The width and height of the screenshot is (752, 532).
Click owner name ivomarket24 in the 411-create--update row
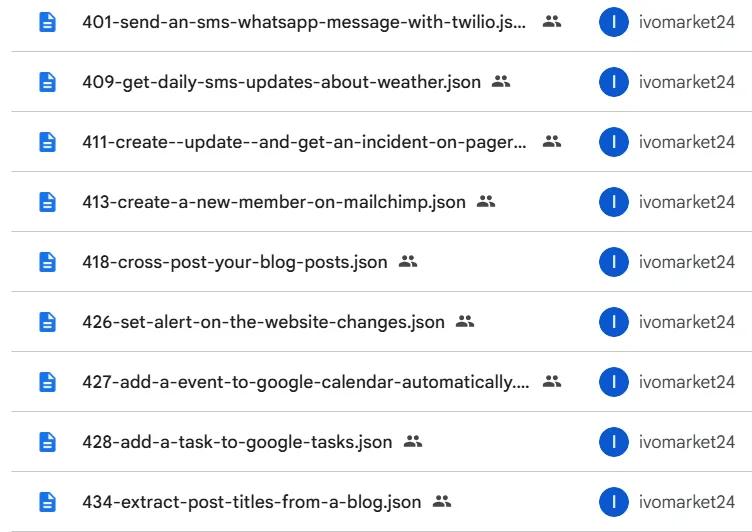coord(687,142)
